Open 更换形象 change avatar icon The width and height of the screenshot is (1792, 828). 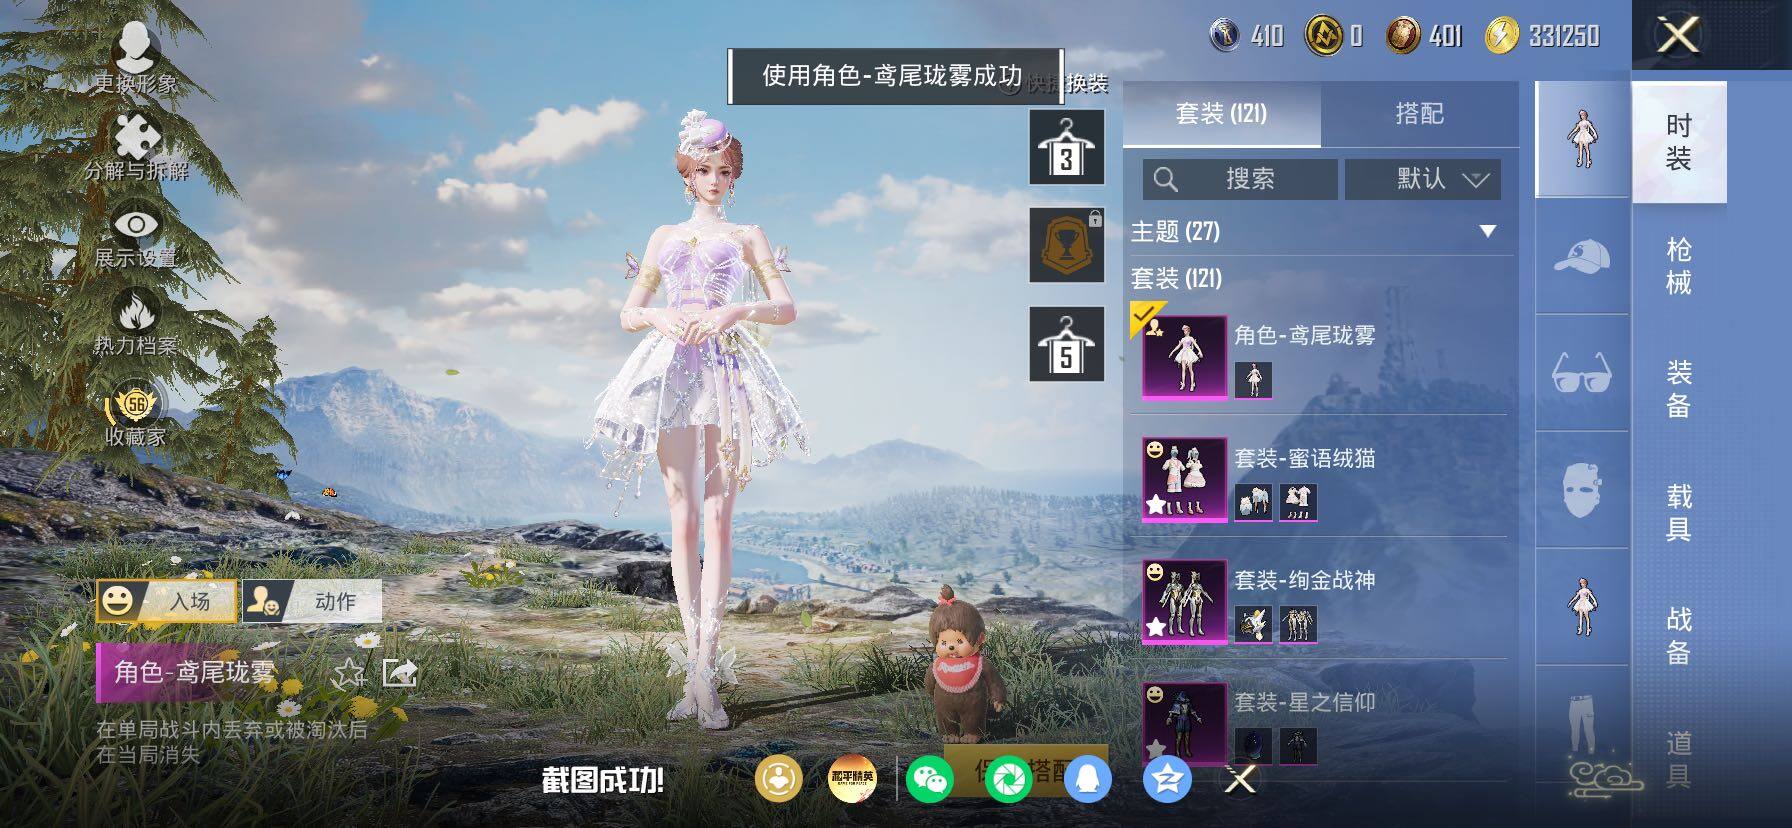click(x=136, y=58)
